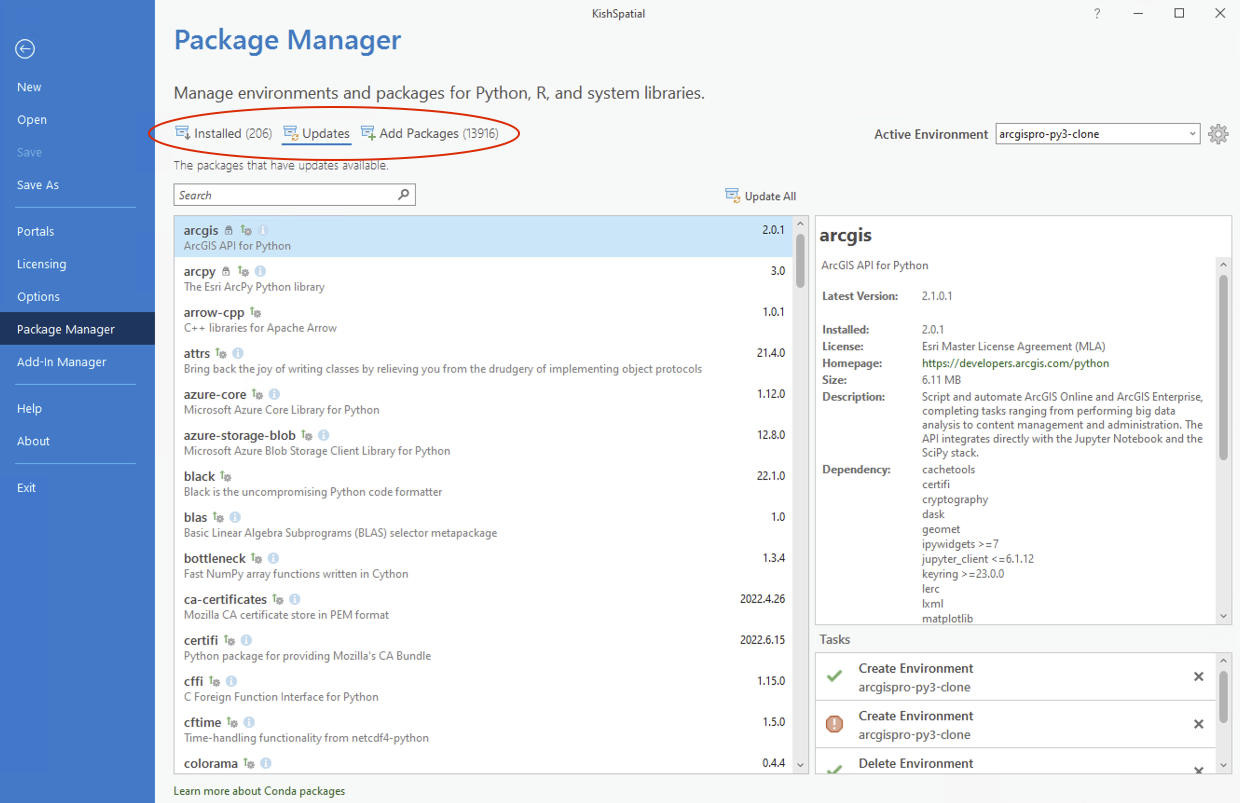Click the failed task warning icon
The width and height of the screenshot is (1240, 803).
point(834,724)
